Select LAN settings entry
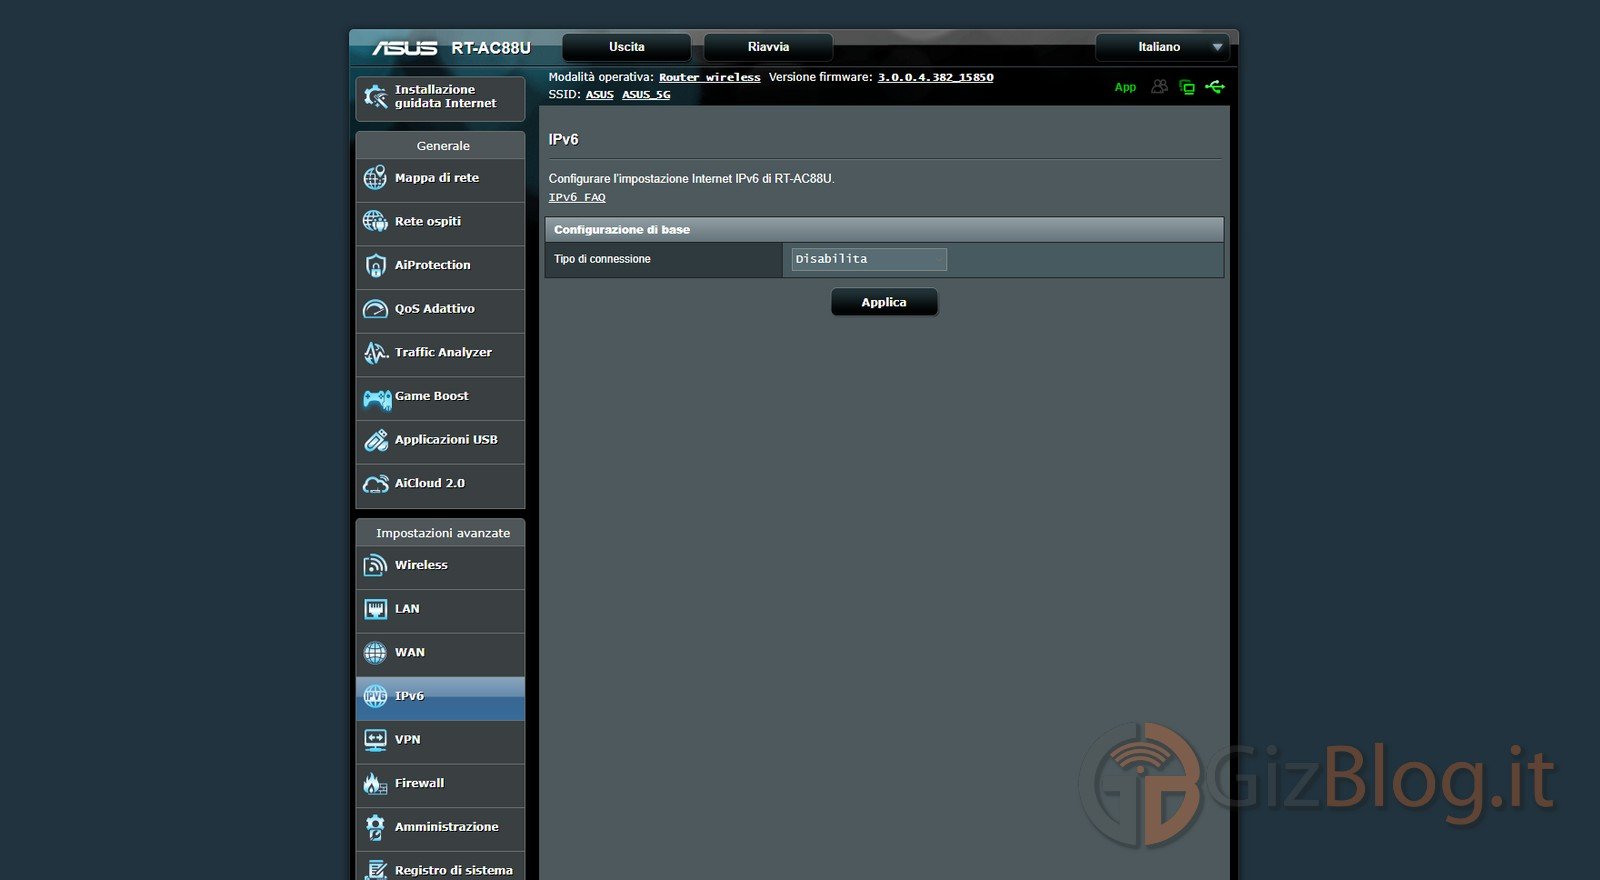Image resolution: width=1600 pixels, height=880 pixels. [440, 609]
